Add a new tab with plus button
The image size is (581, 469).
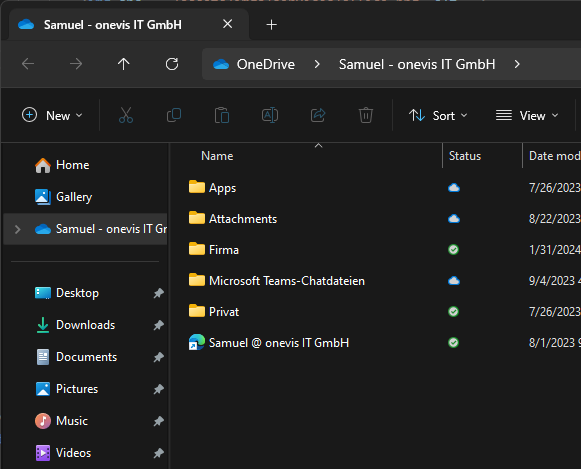271,25
